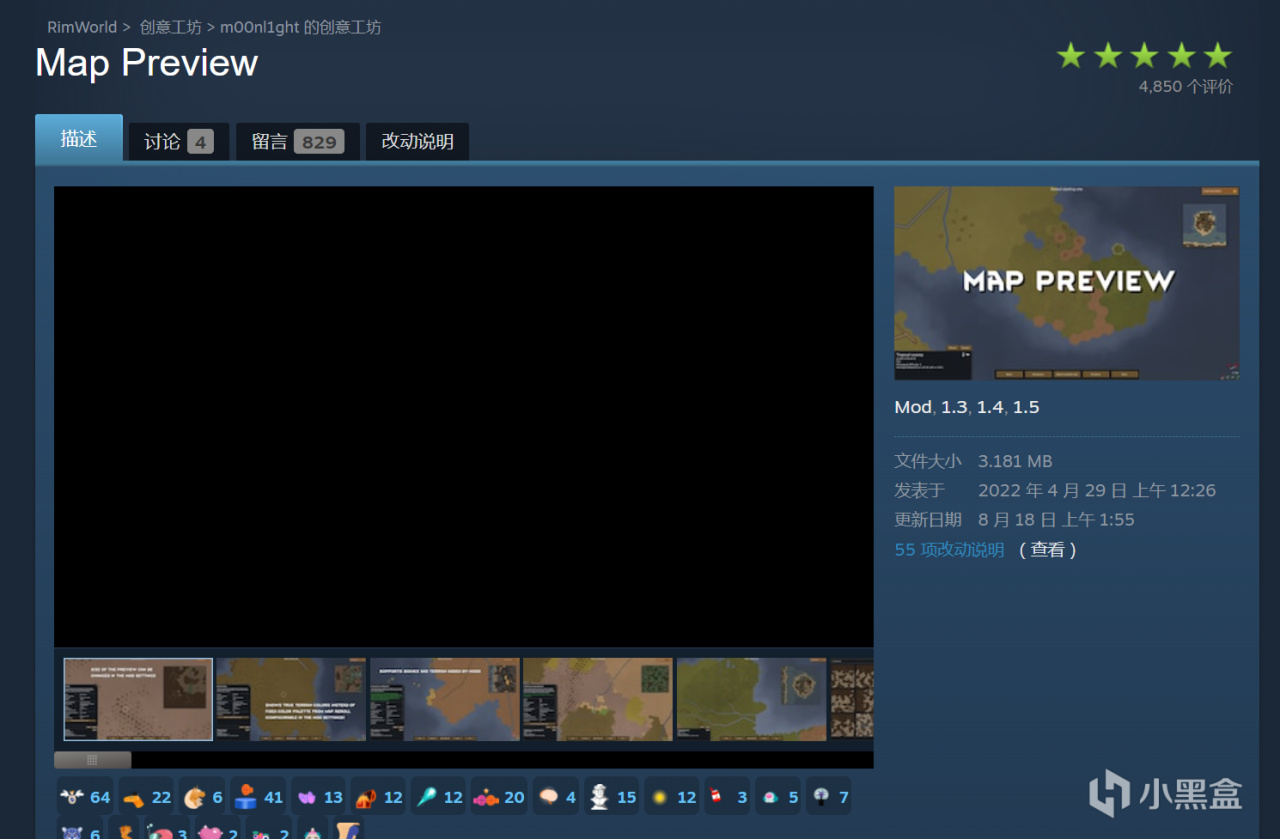Open the 创意工坊 breadcrumb link
Screen dimensions: 1280x839
[171, 27]
